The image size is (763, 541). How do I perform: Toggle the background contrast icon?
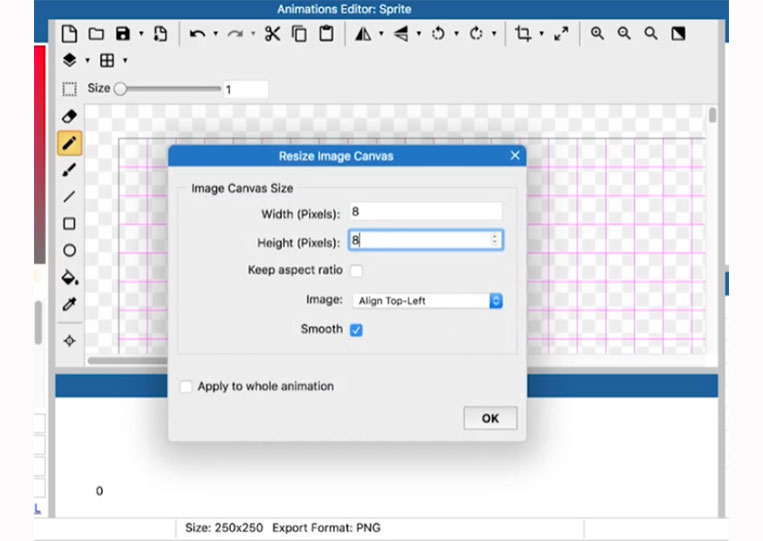[678, 34]
